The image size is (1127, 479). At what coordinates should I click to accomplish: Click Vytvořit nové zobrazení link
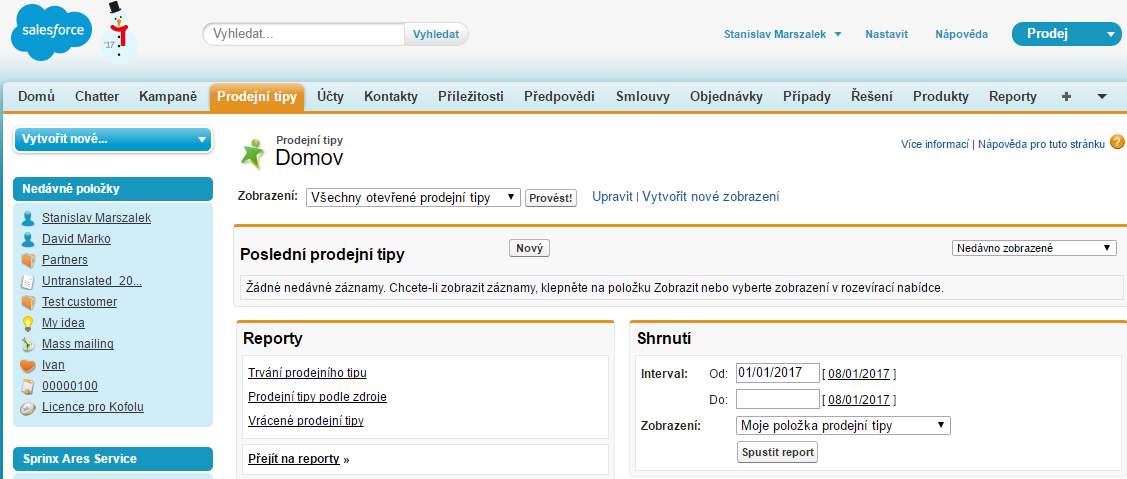click(x=711, y=196)
